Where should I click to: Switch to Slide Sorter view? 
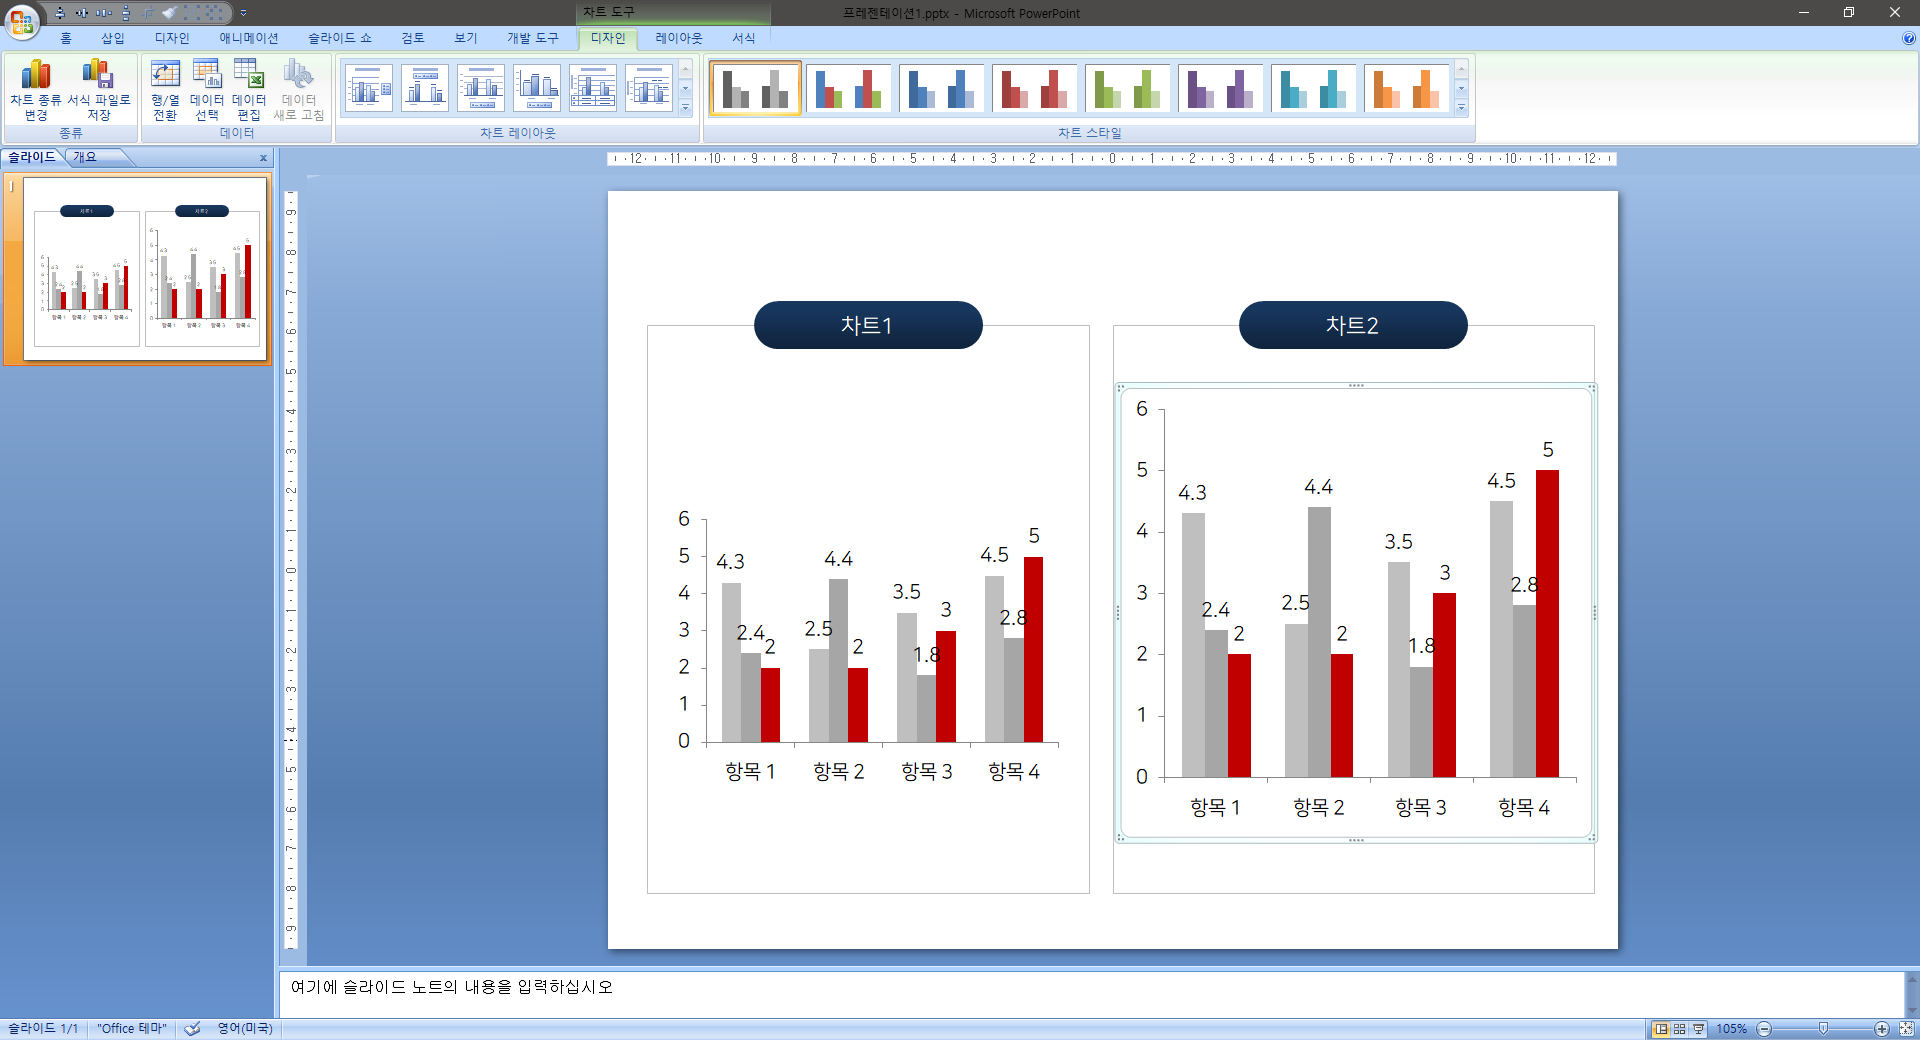tap(1680, 1029)
